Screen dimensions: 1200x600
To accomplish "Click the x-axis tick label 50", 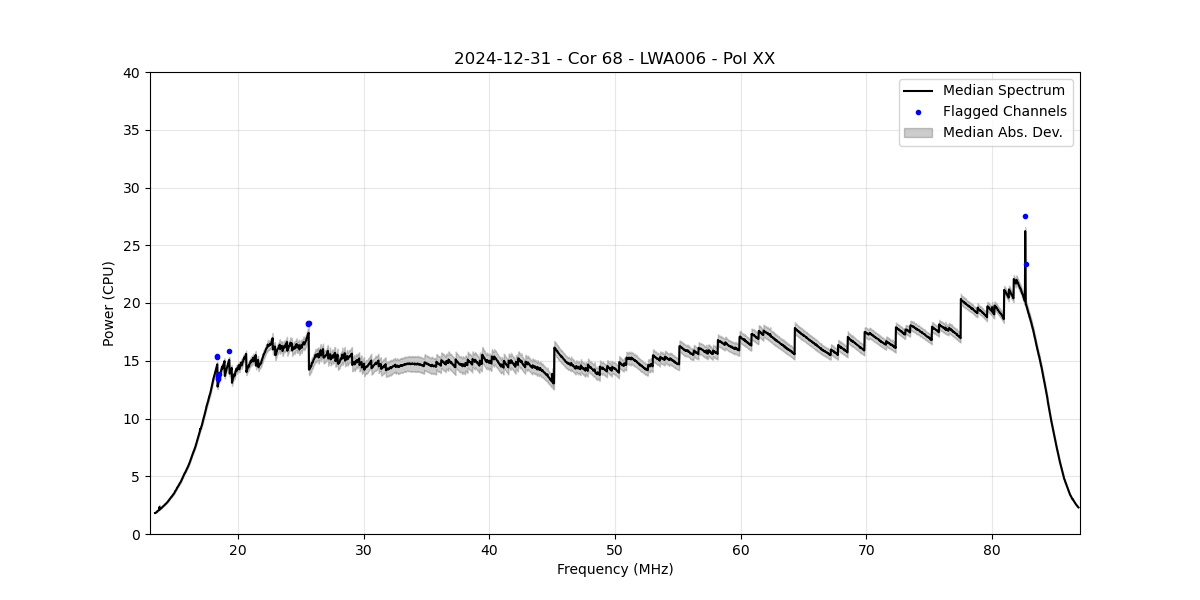I will 615,549.
